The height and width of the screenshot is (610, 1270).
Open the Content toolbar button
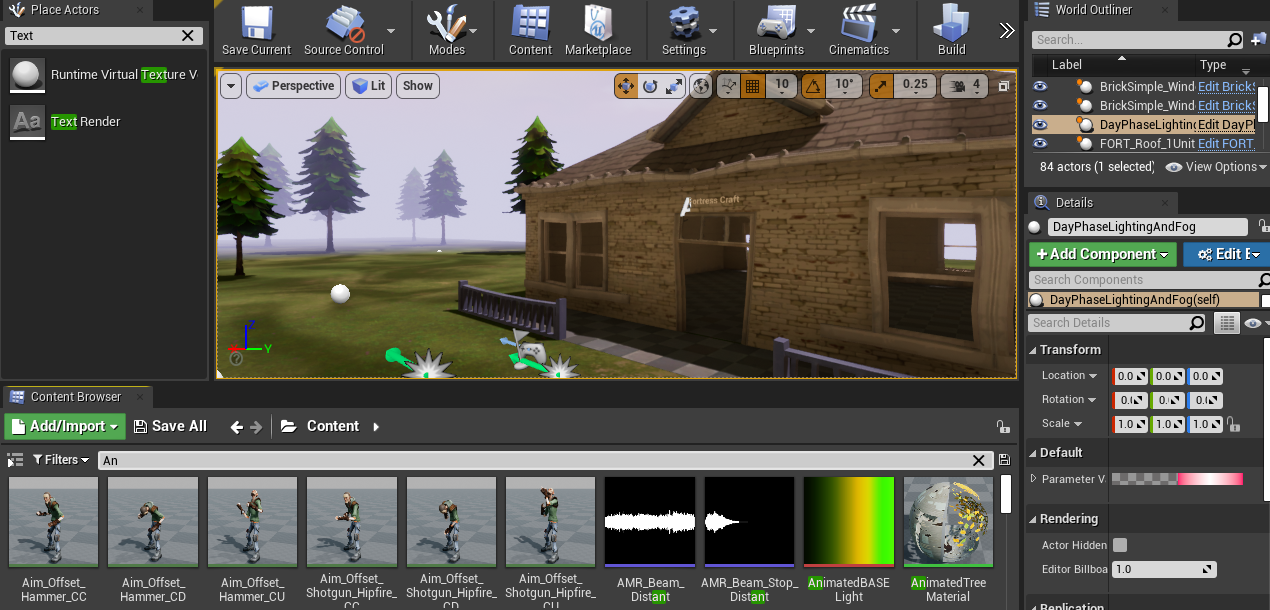(530, 31)
